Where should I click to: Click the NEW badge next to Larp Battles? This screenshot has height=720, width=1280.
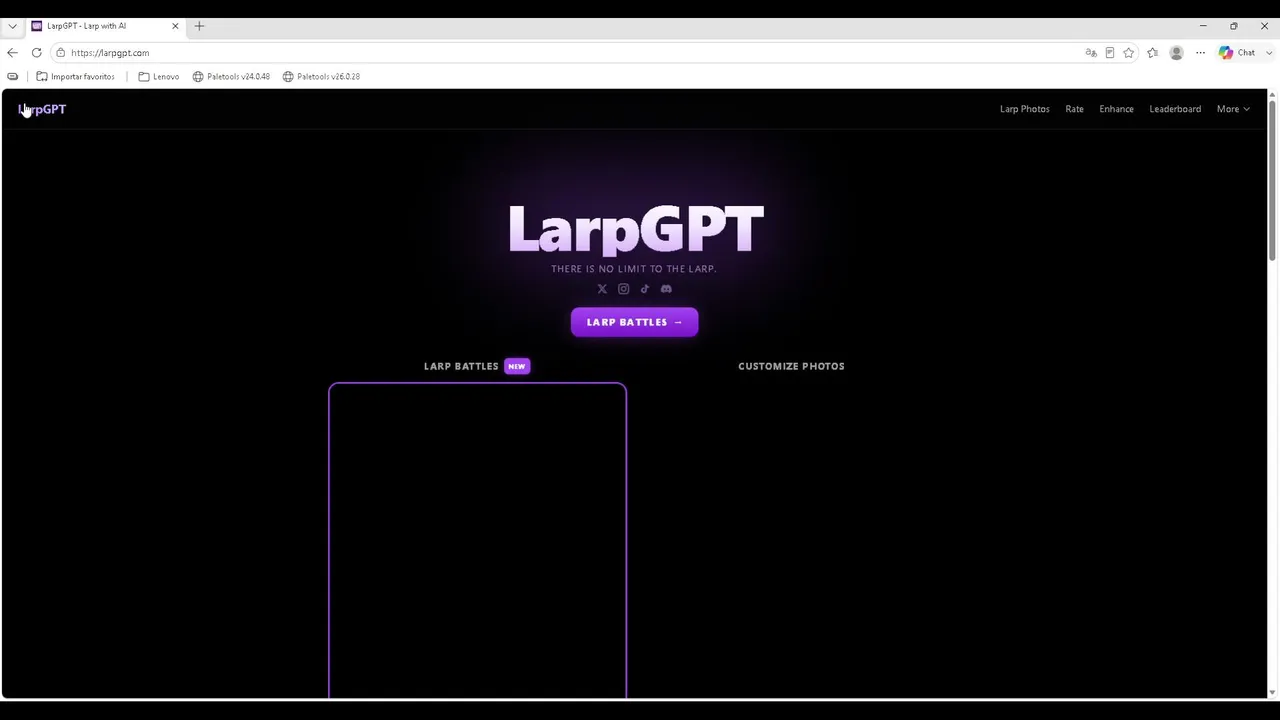pyautogui.click(x=517, y=366)
